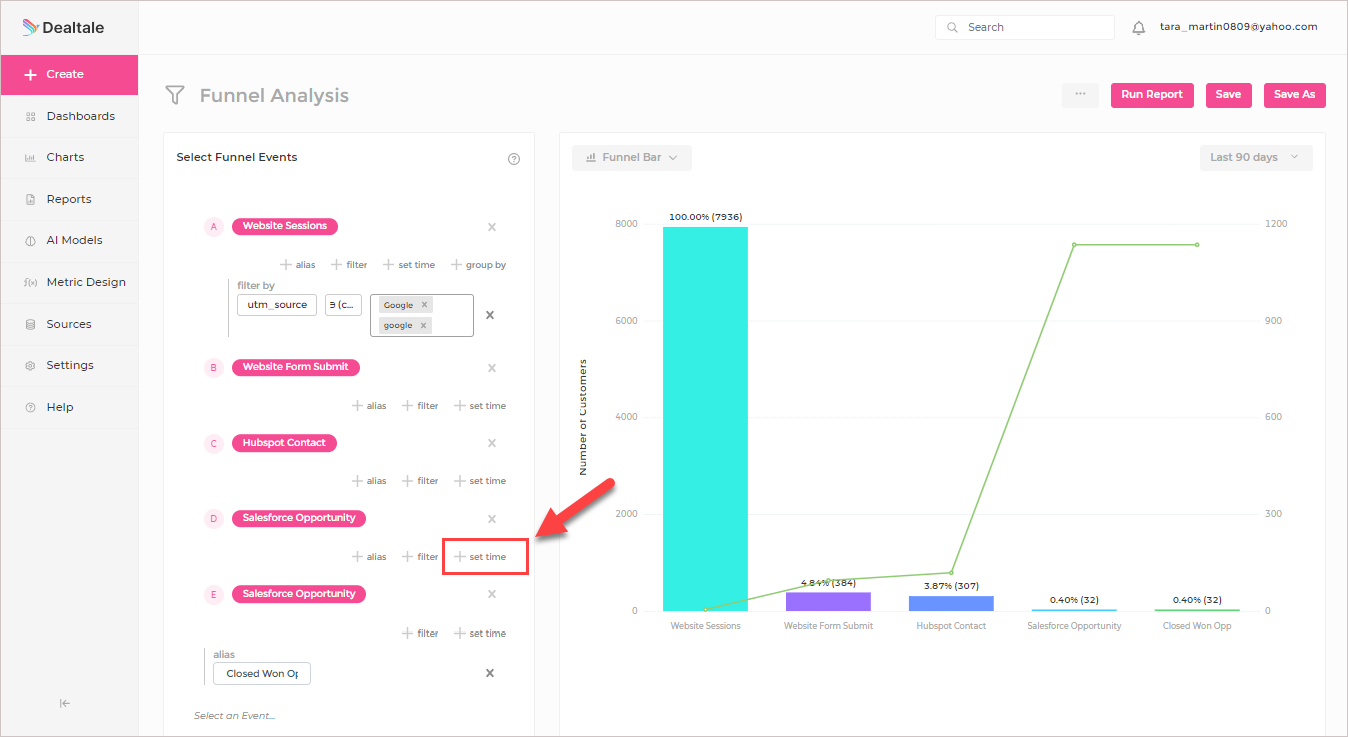Remove Website Sessions event with X
The width and height of the screenshot is (1348, 737).
pos(492,227)
